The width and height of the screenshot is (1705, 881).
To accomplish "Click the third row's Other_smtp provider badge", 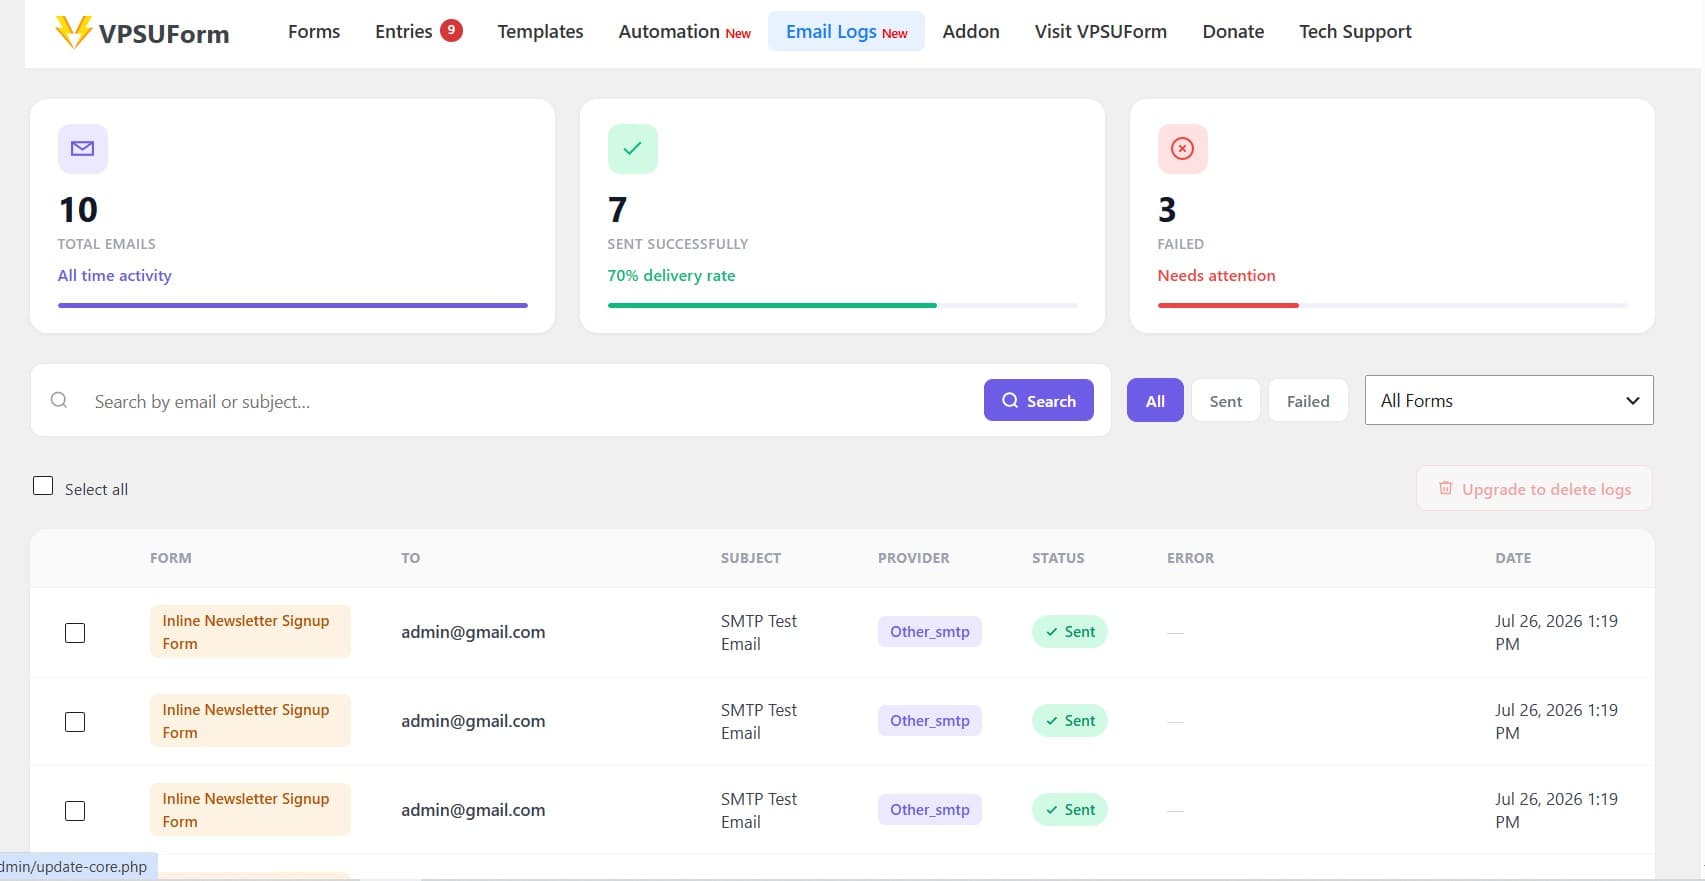I will [930, 810].
